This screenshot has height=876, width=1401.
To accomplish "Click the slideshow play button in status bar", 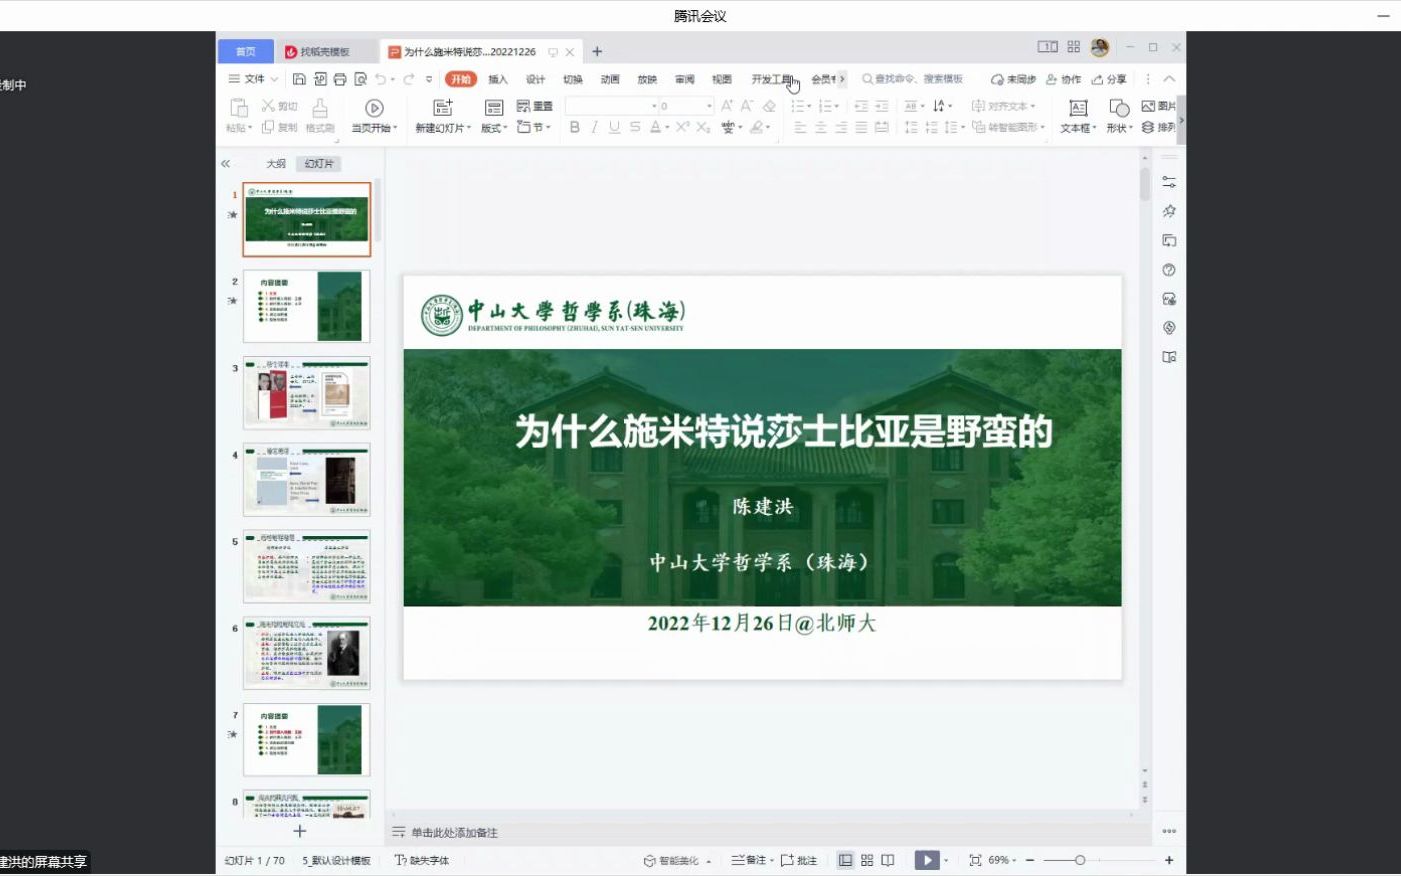I will (927, 860).
